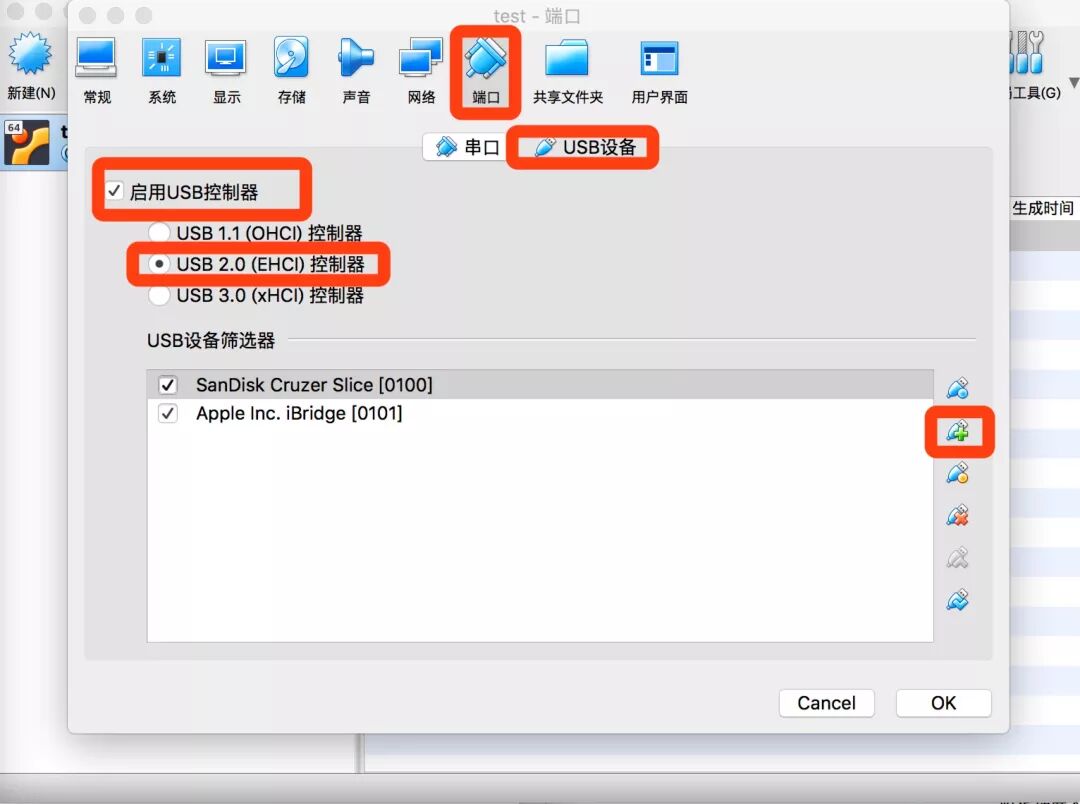
Task: Open the 系统 settings section
Action: click(x=162, y=70)
